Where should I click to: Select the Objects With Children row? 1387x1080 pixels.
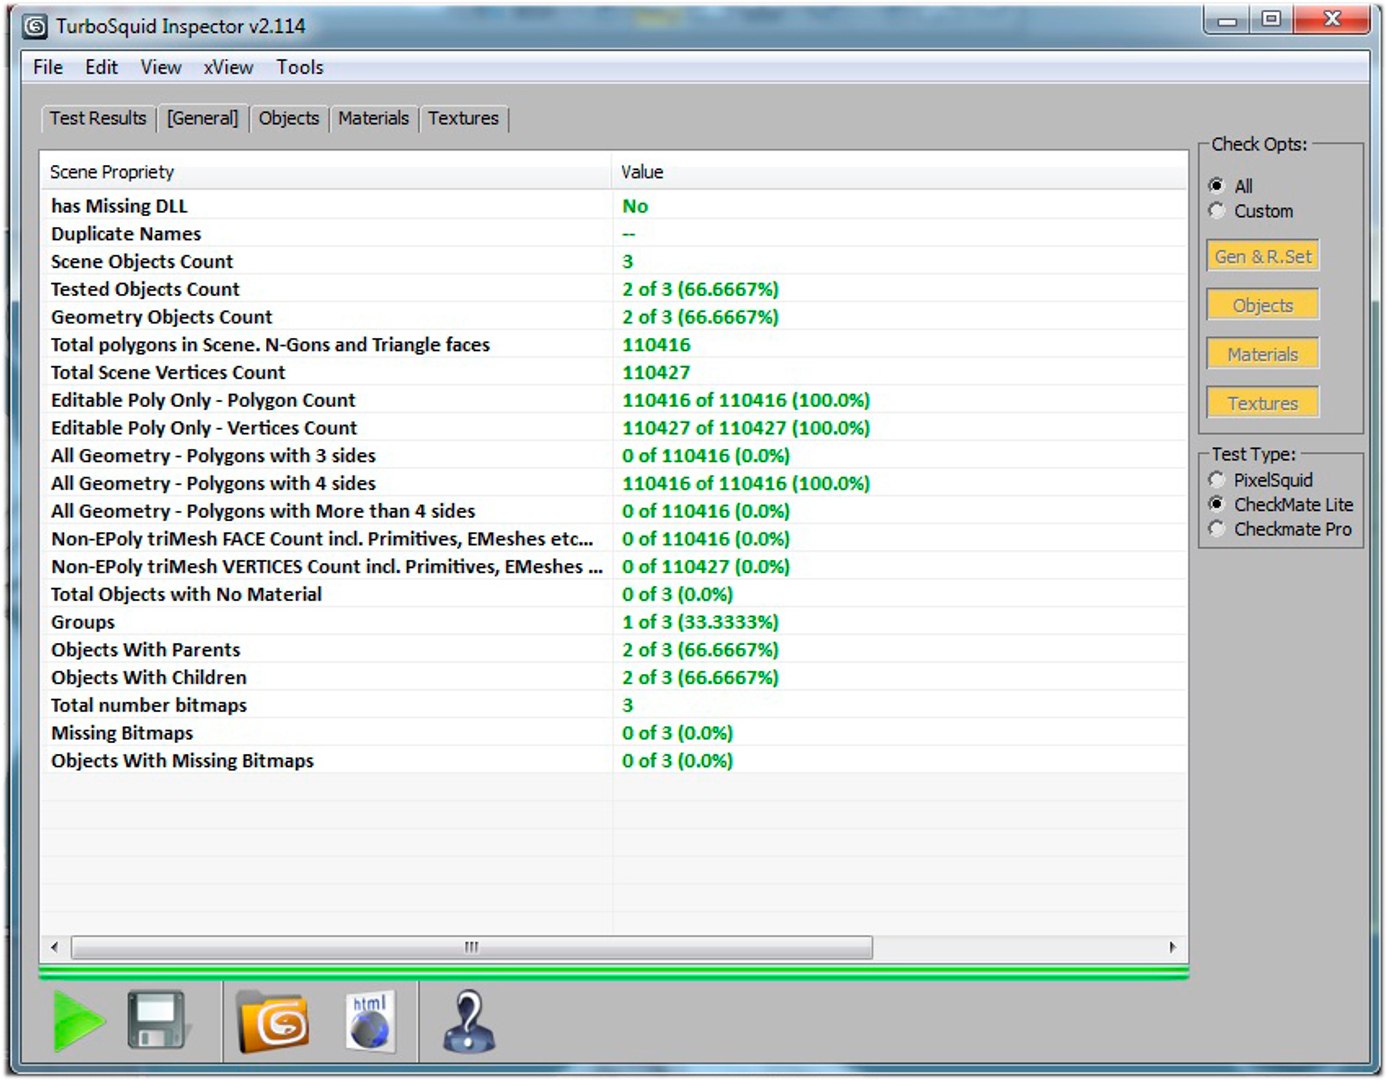click(614, 678)
